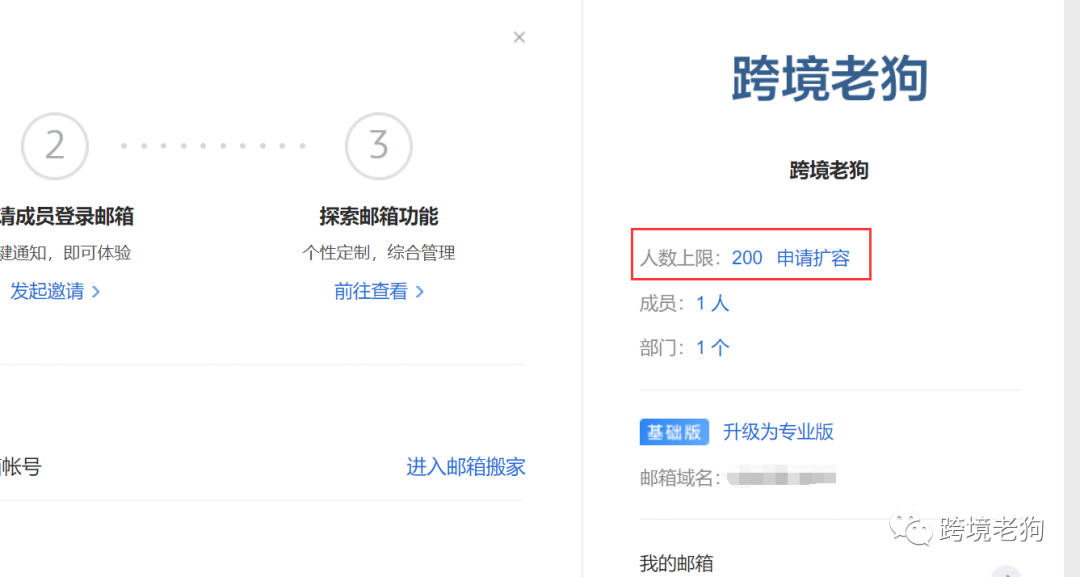The width and height of the screenshot is (1080, 577).
Task: Click the chevron arrow after 前往查看
Action: [x=420, y=292]
